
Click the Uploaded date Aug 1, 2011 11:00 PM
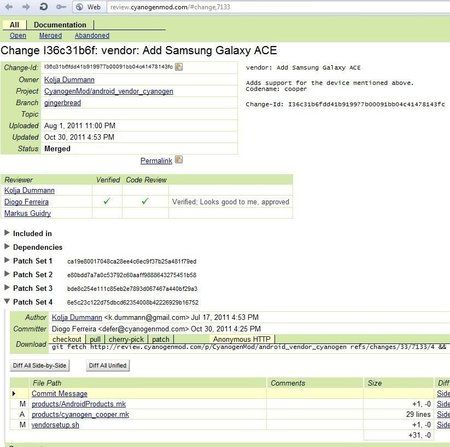[x=80, y=126]
